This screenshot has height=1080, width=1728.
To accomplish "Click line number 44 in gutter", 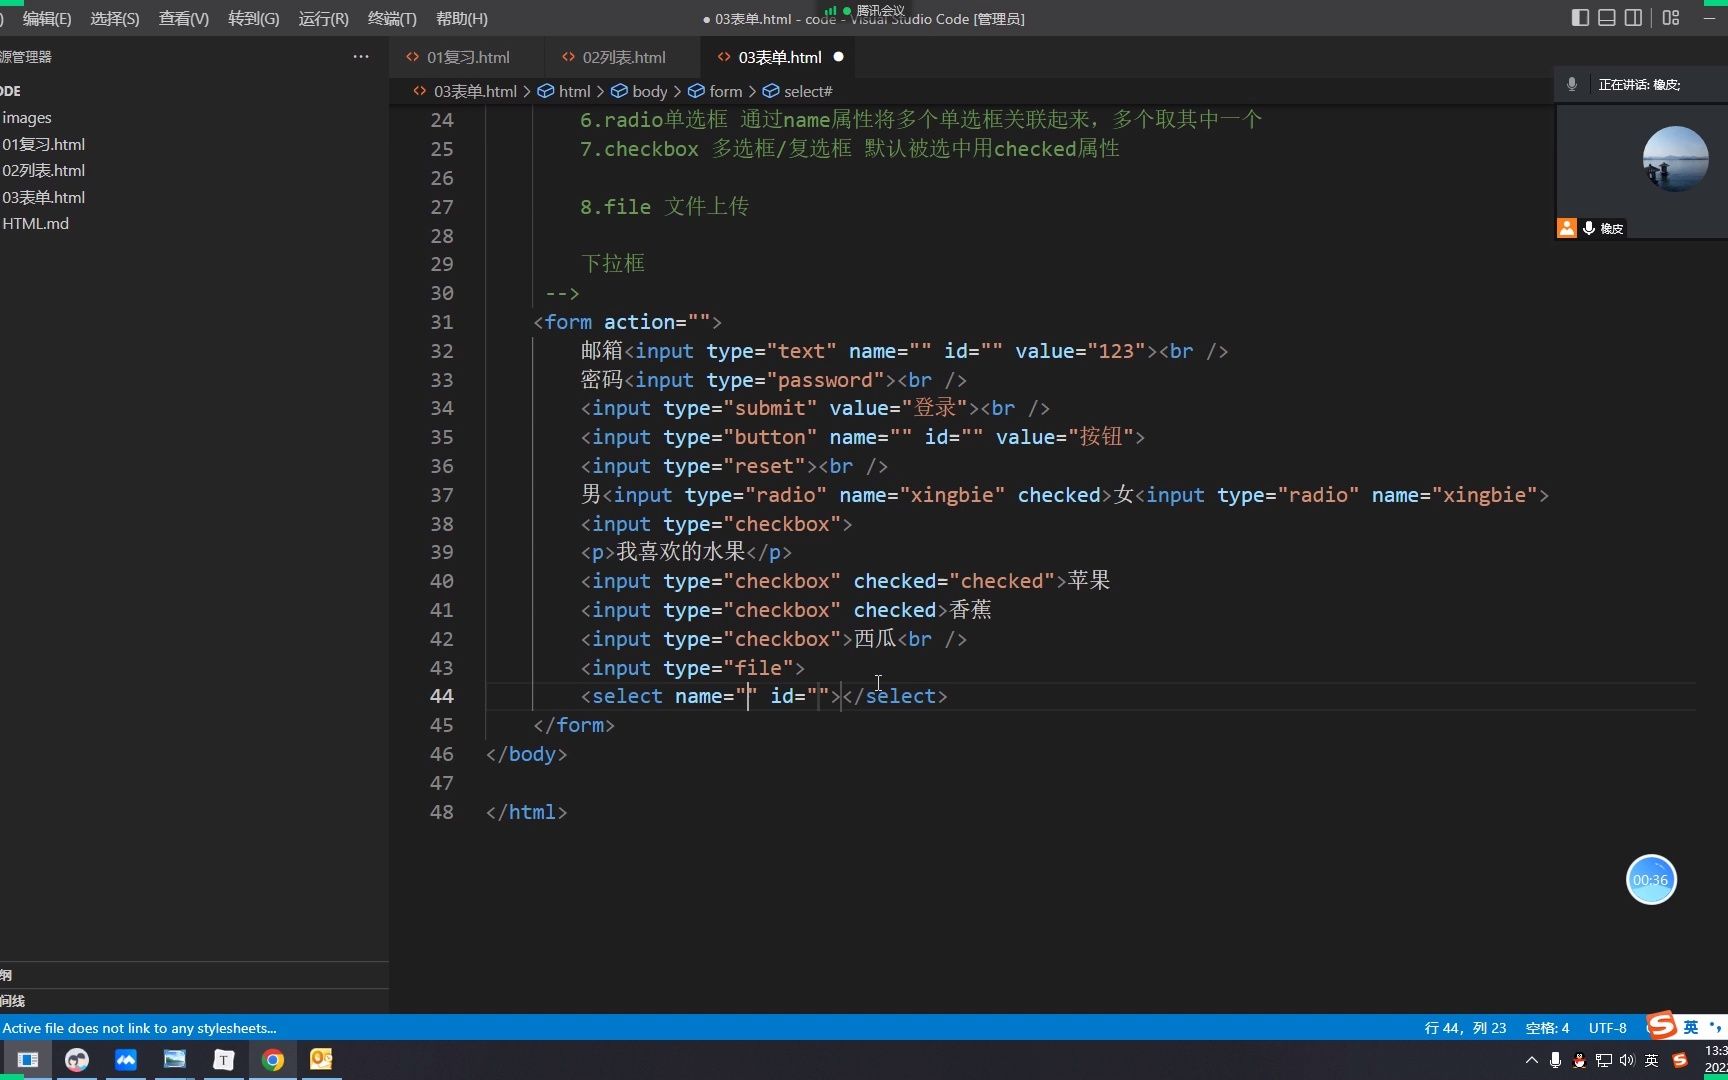I will (441, 697).
